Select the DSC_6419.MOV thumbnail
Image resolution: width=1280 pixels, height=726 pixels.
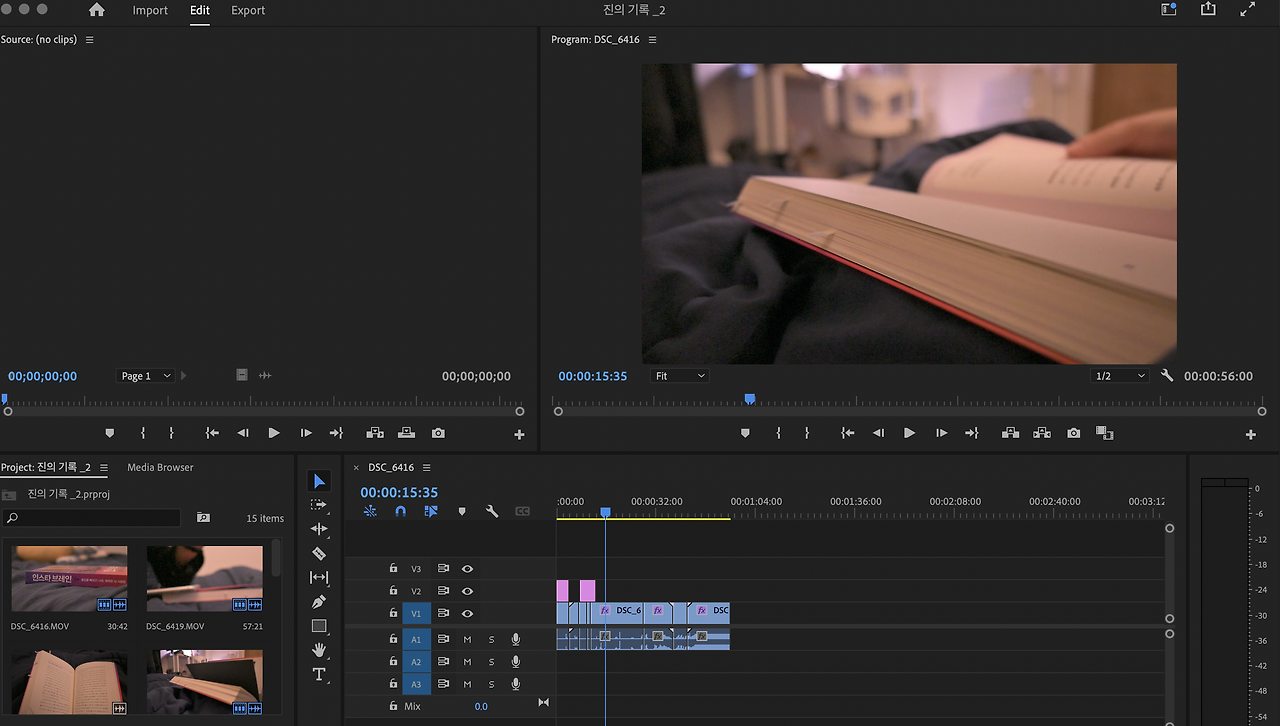tap(204, 579)
